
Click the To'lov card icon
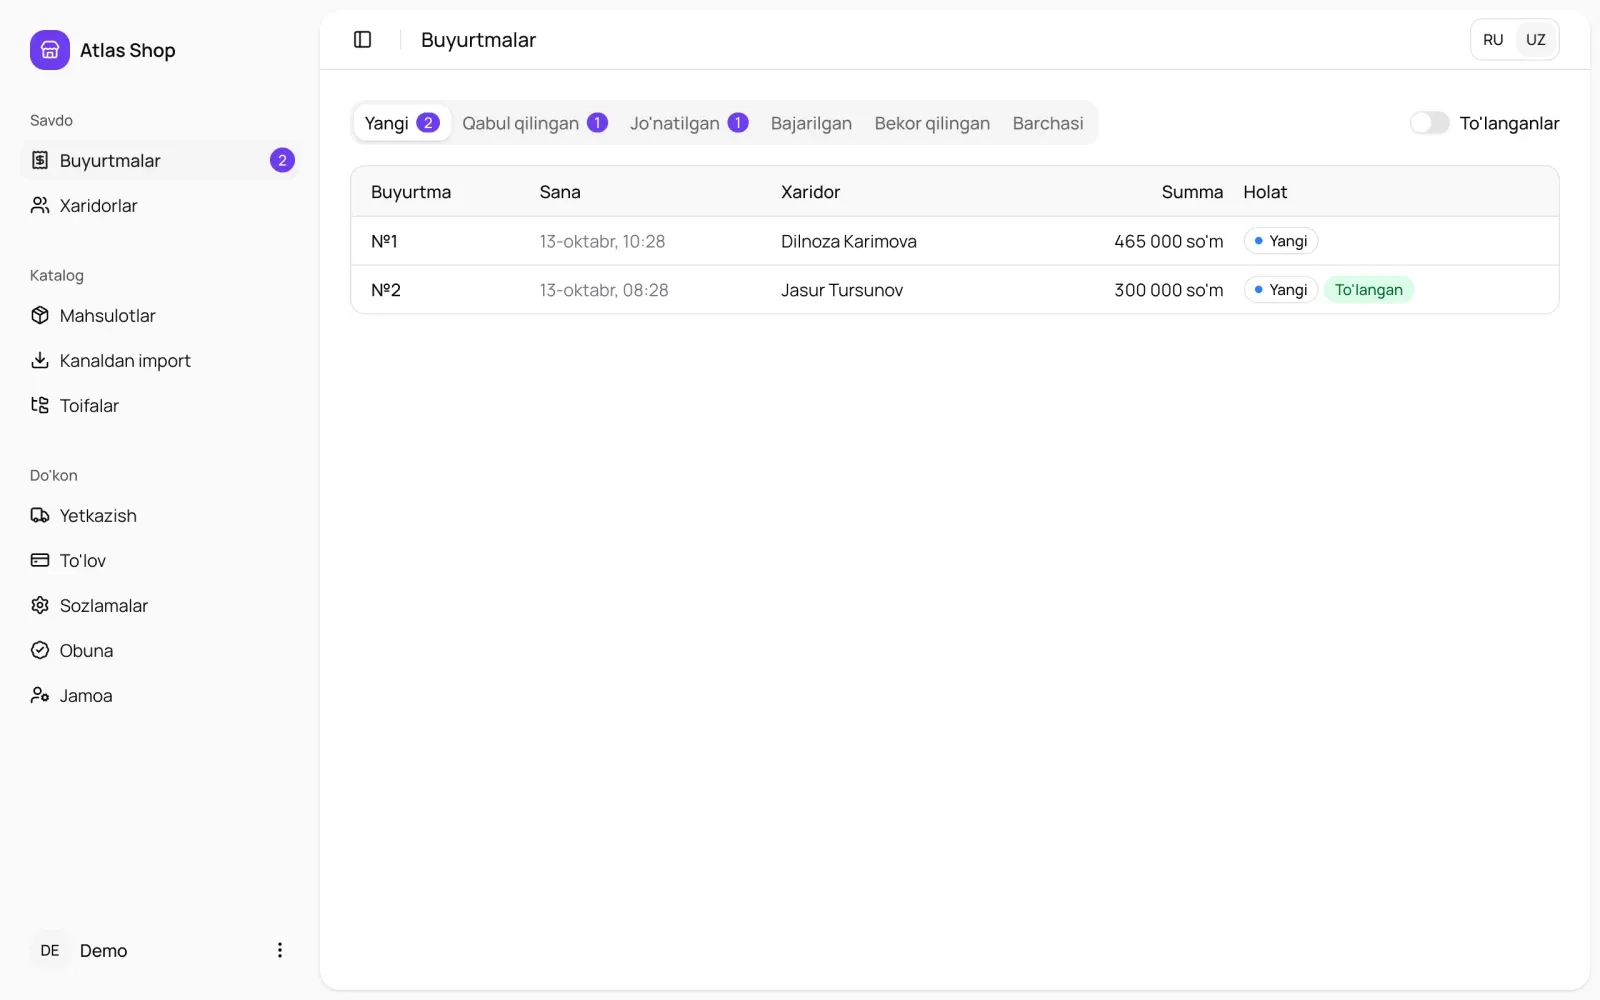tap(40, 560)
